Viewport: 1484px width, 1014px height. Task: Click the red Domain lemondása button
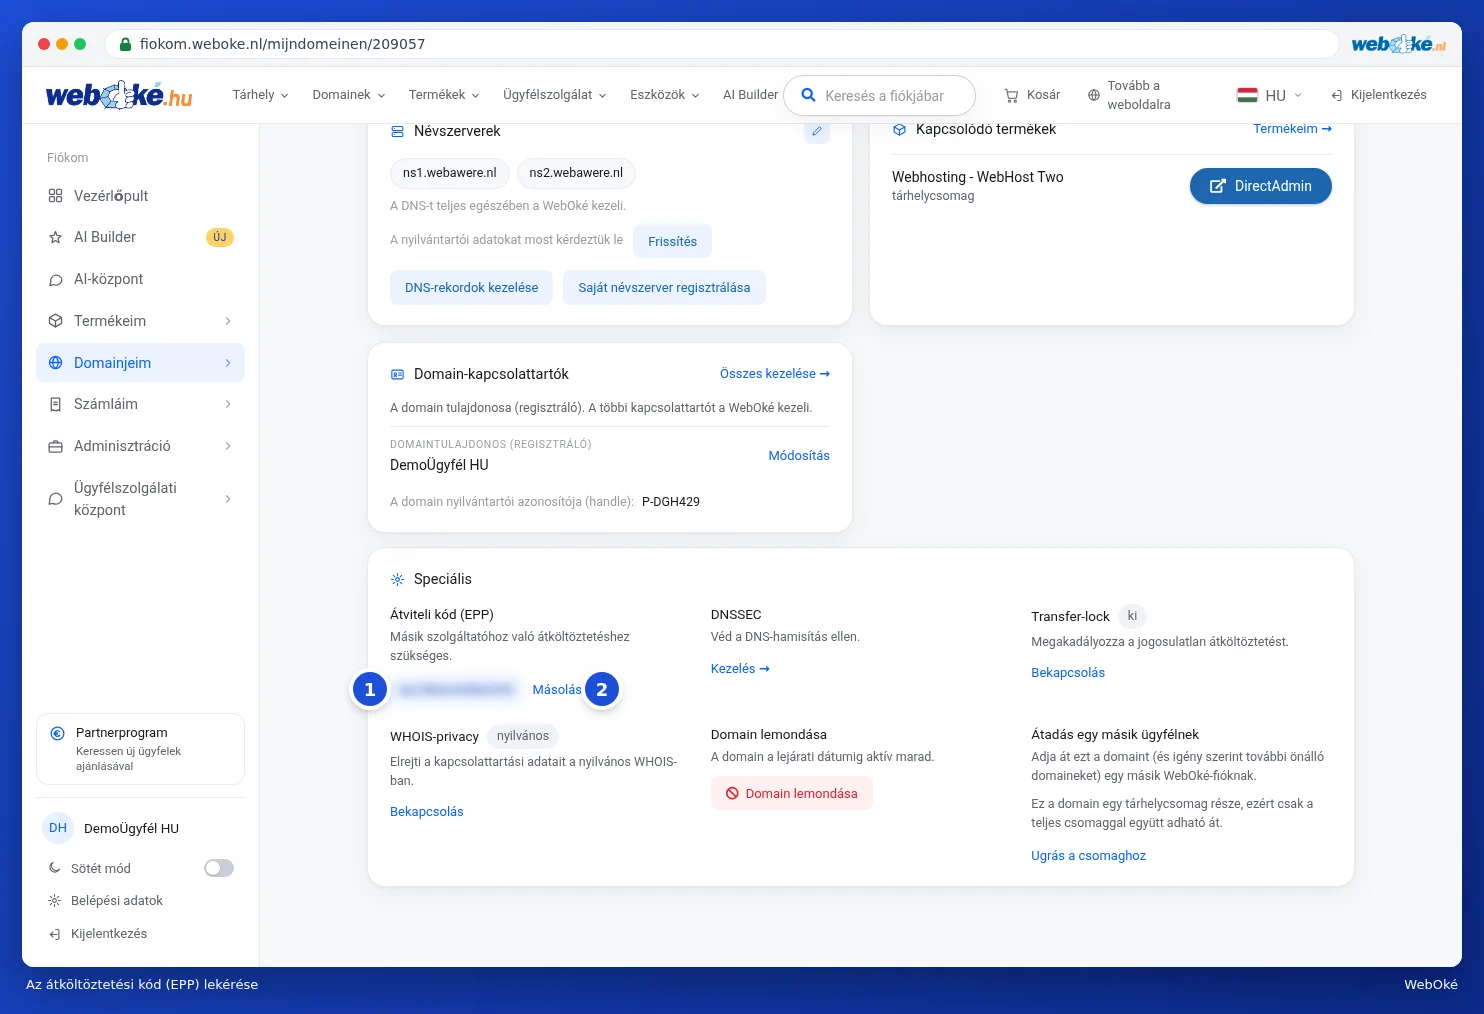click(x=791, y=793)
